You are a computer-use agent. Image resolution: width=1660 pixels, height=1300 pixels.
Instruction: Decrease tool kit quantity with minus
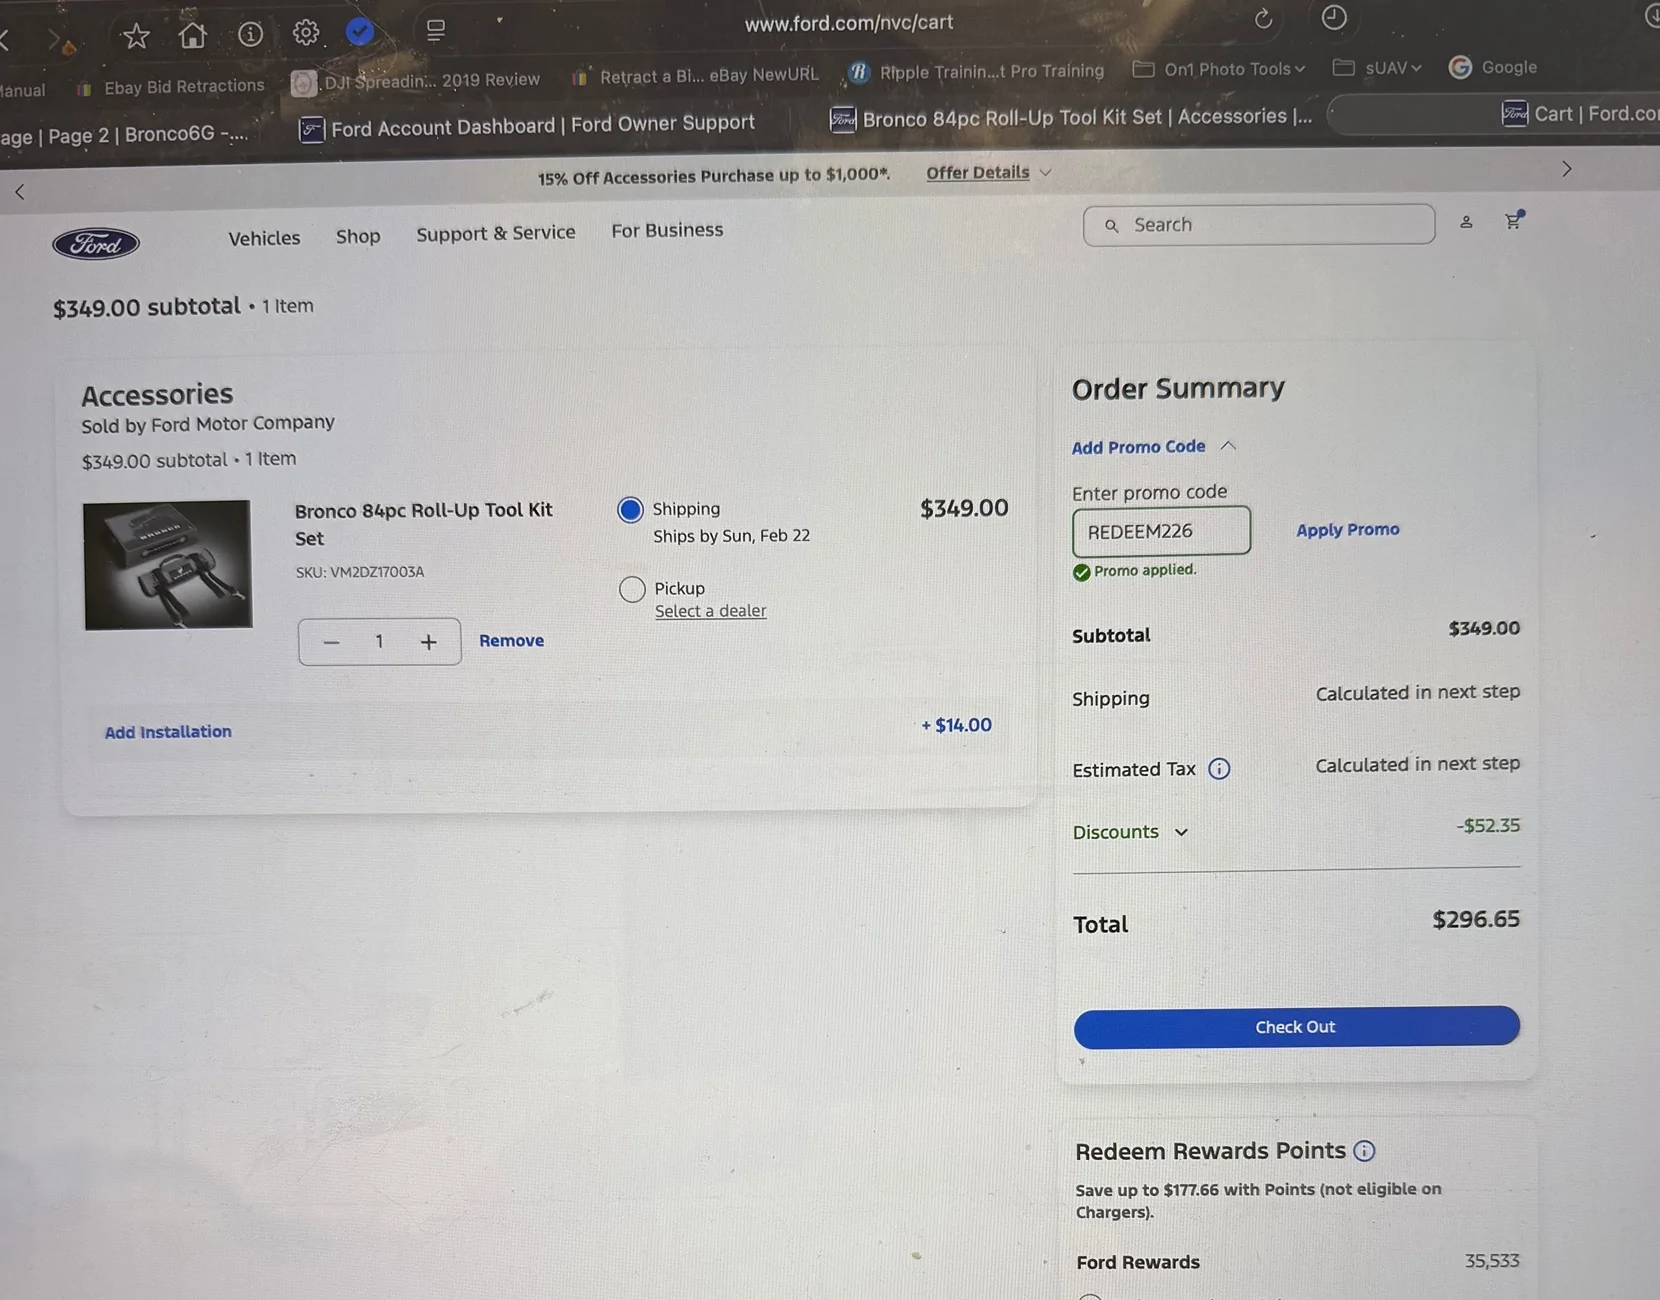click(x=331, y=642)
